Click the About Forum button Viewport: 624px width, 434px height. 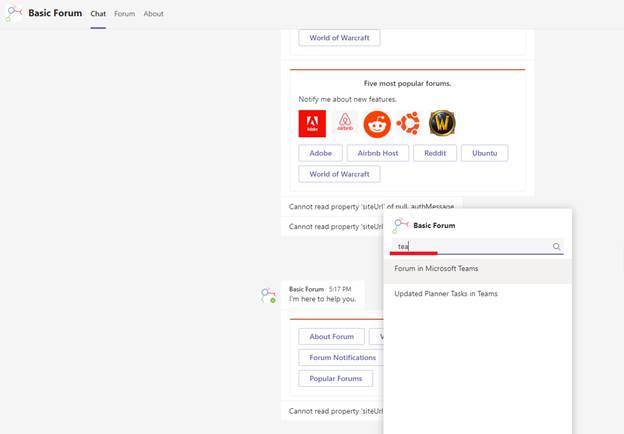pos(332,337)
